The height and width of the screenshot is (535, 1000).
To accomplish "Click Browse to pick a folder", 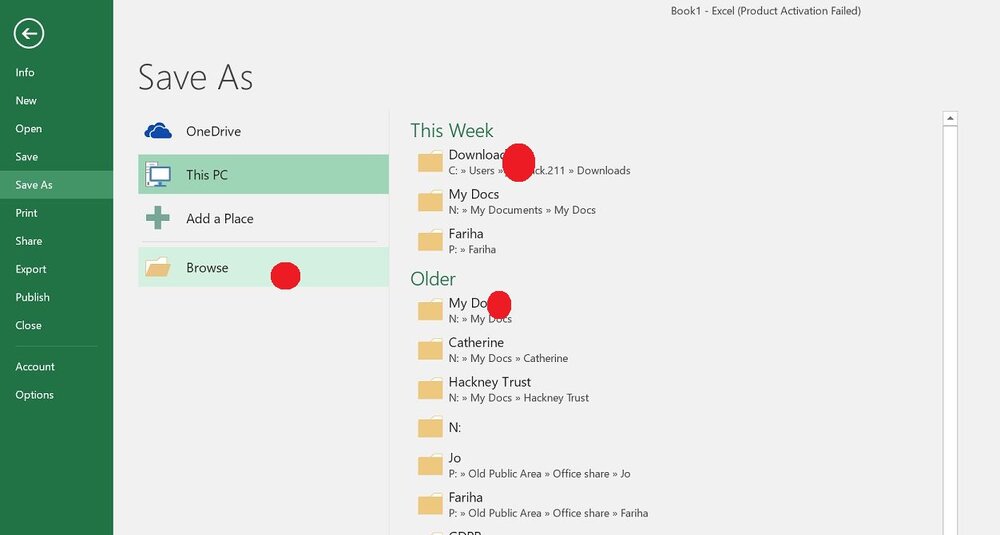I will click(263, 267).
